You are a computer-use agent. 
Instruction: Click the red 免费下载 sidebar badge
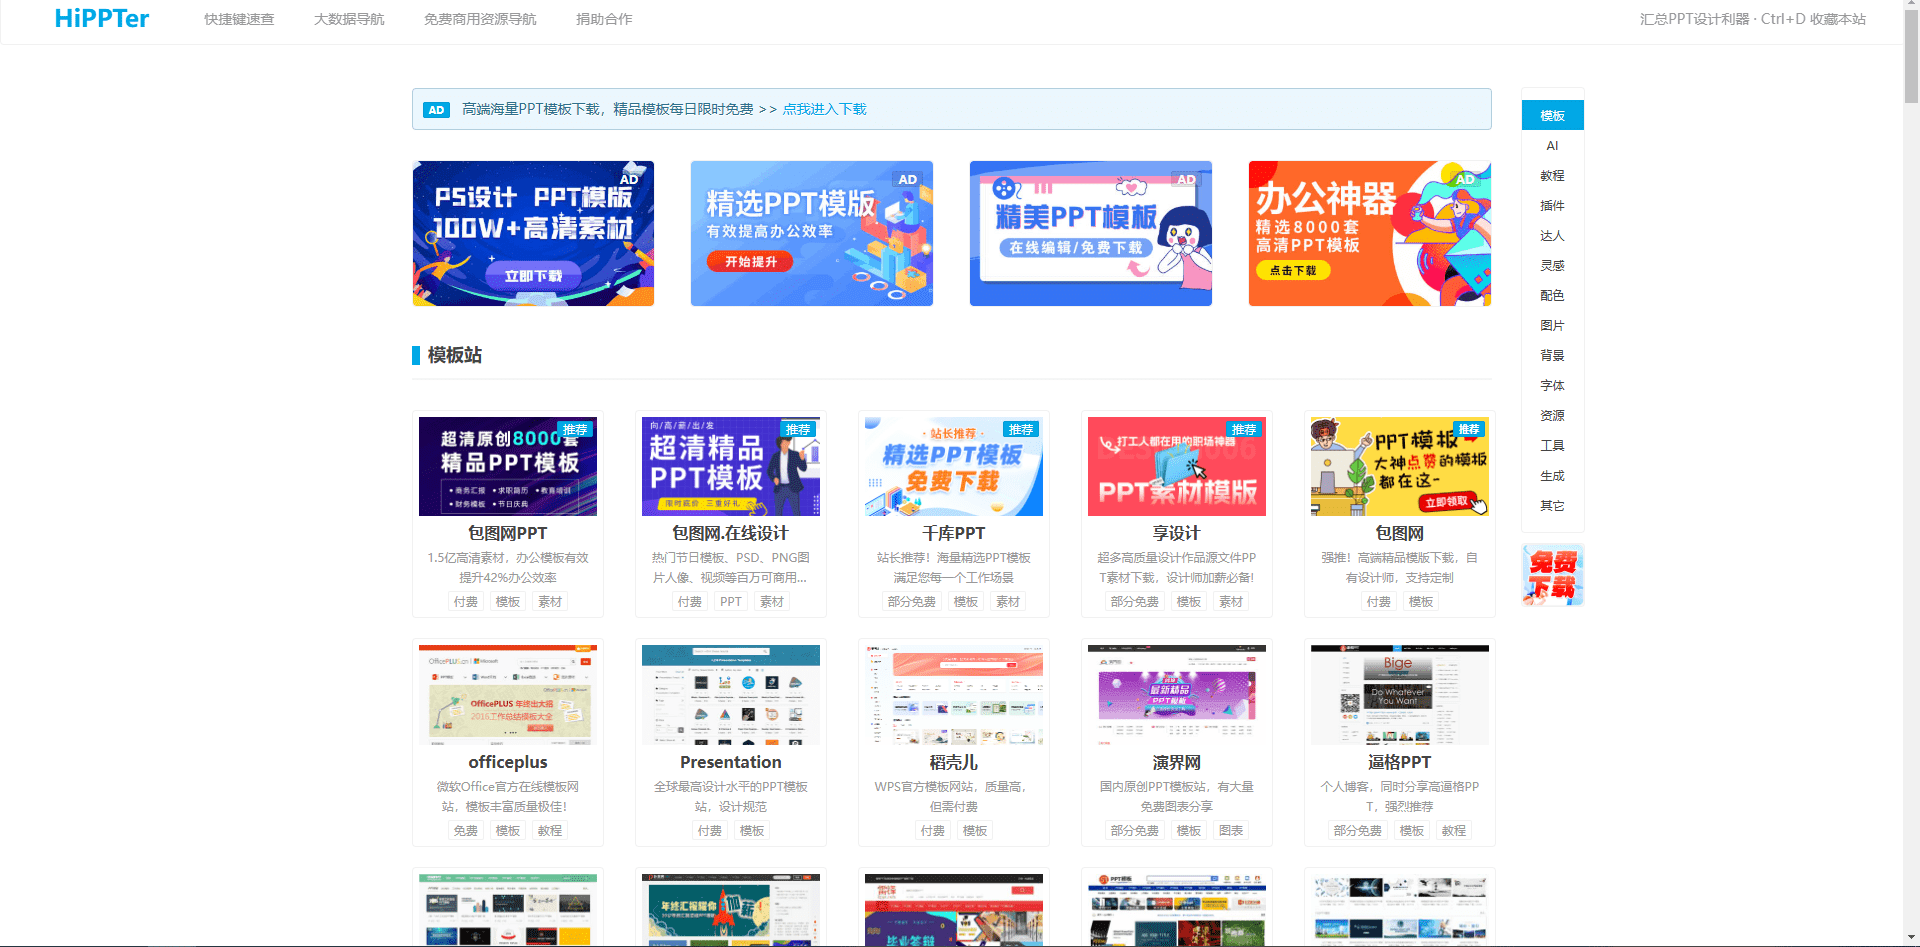pos(1552,575)
